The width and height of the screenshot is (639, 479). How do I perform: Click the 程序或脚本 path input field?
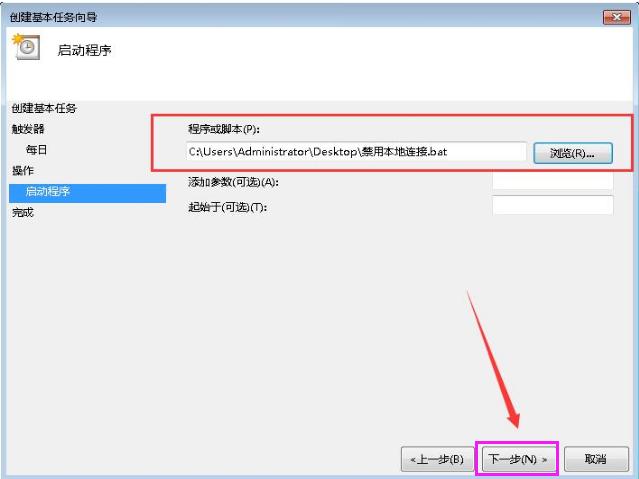tap(356, 152)
